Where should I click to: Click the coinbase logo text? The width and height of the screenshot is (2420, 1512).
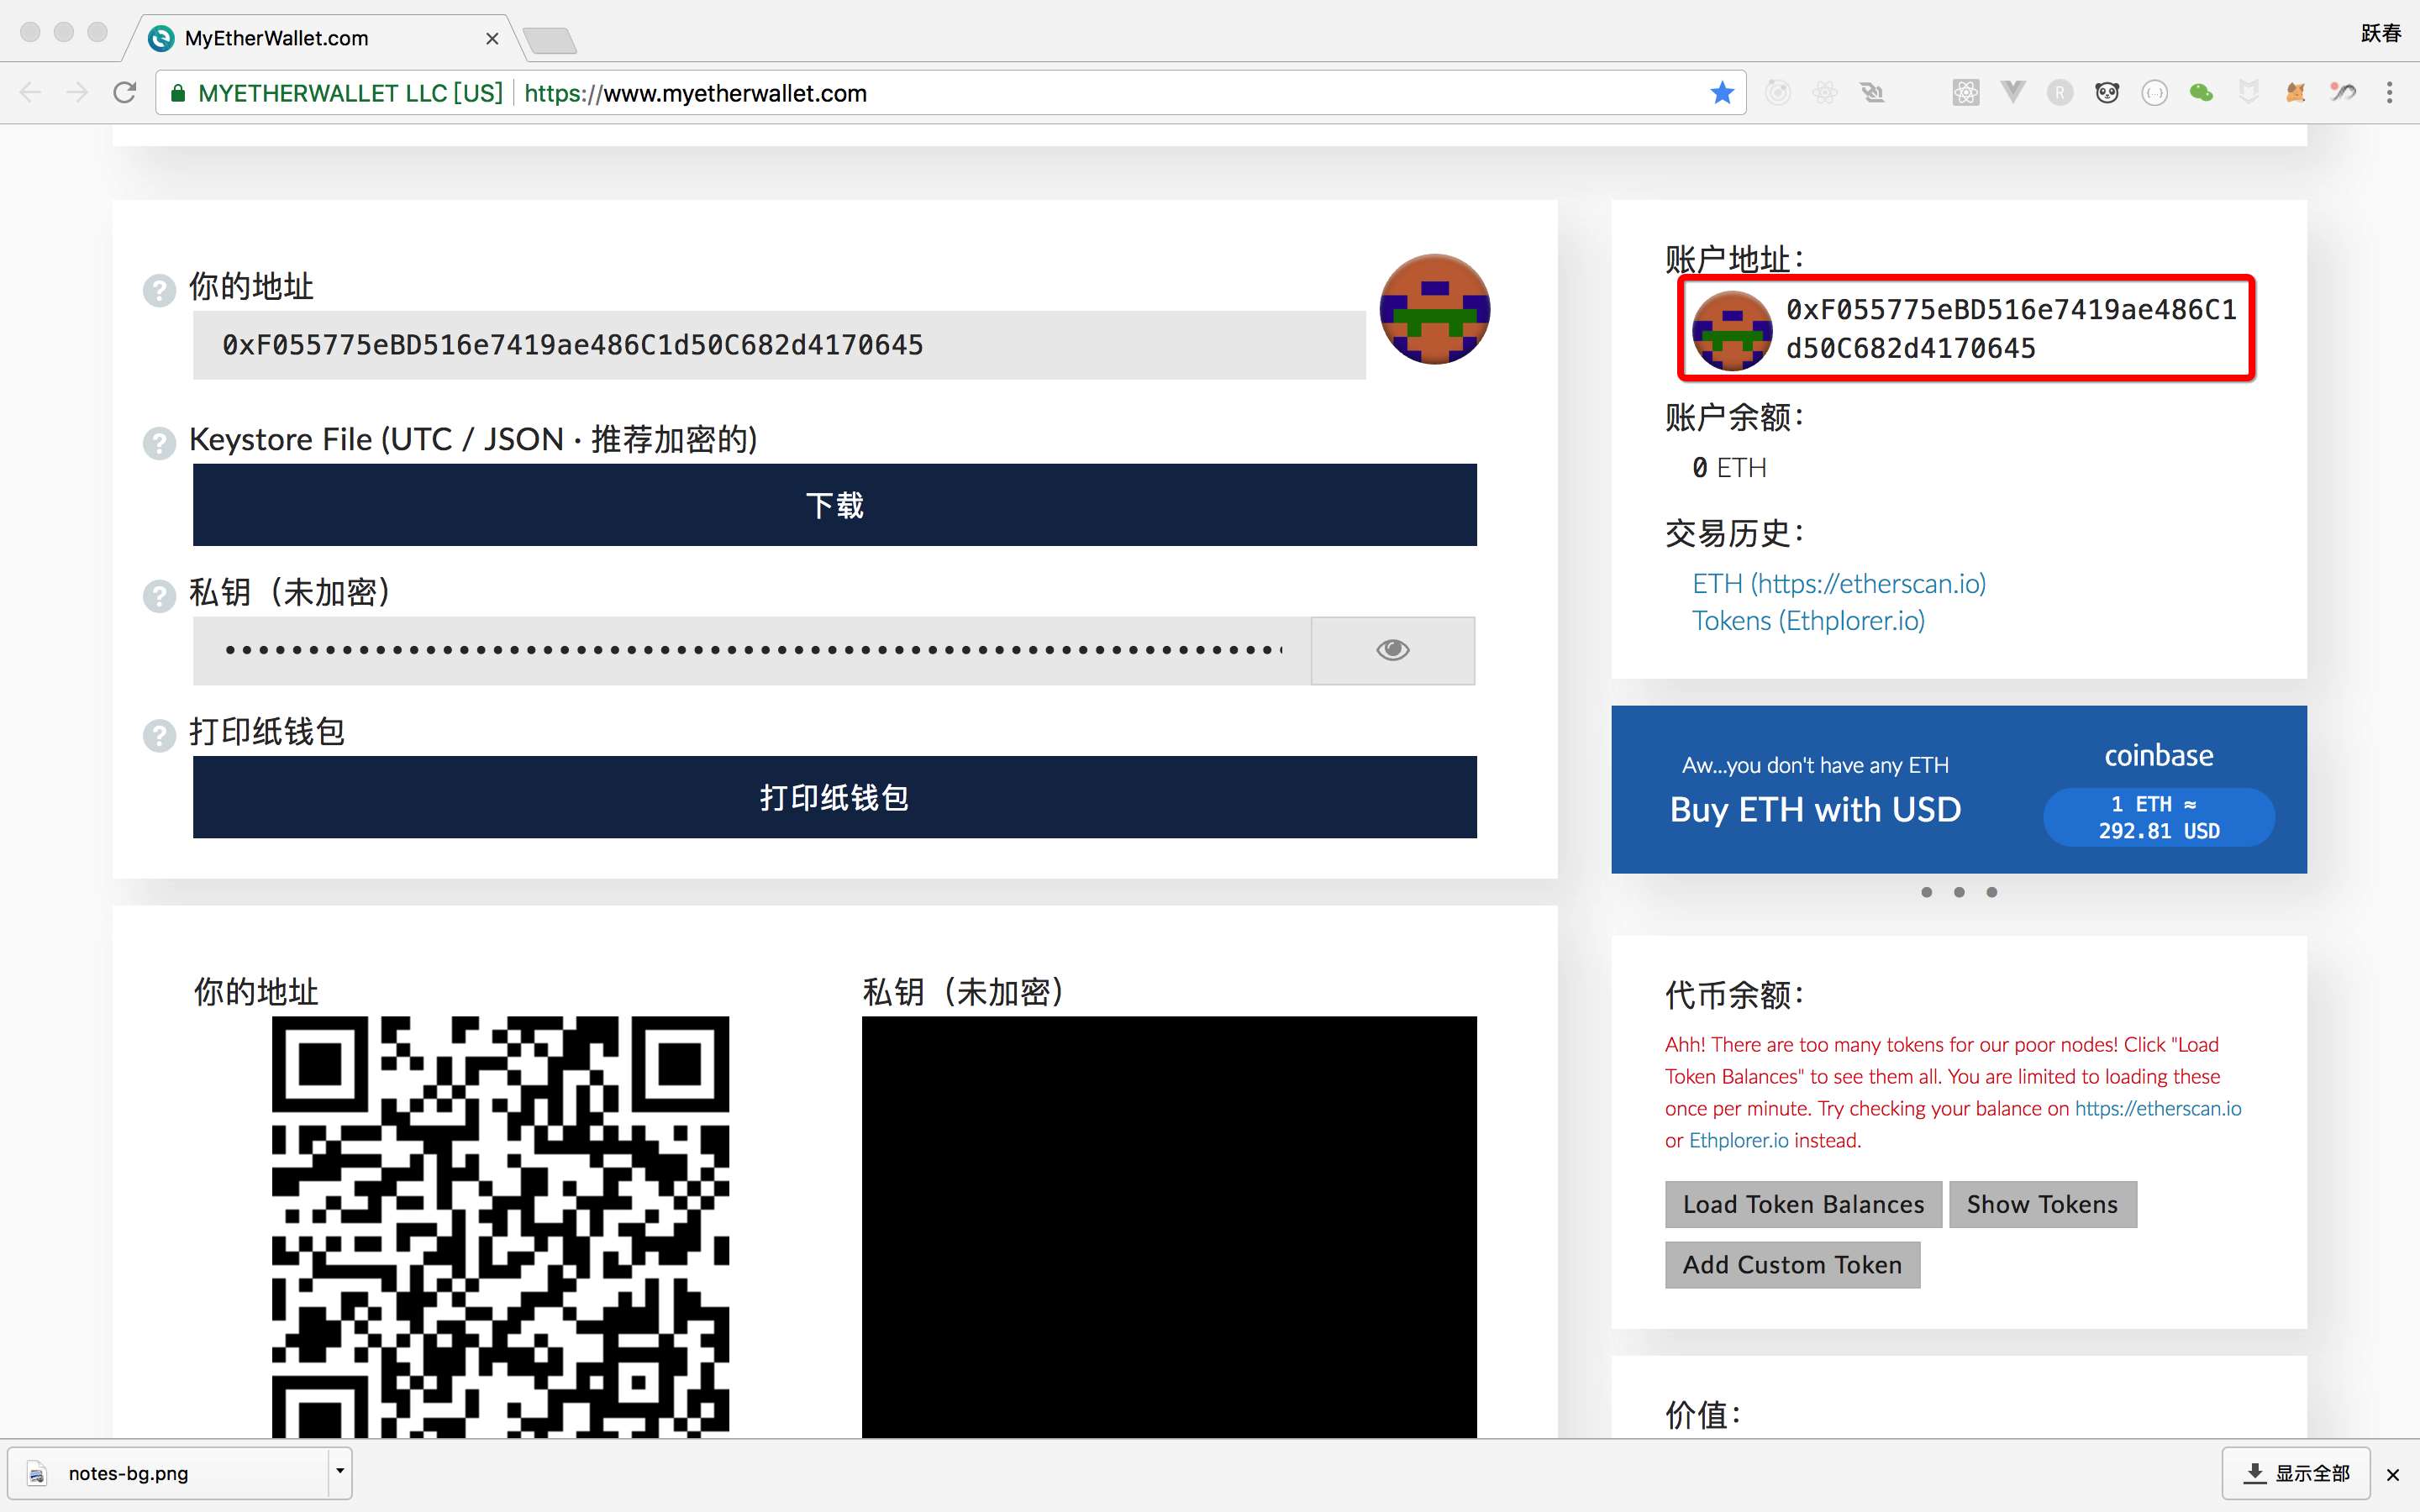click(2158, 755)
